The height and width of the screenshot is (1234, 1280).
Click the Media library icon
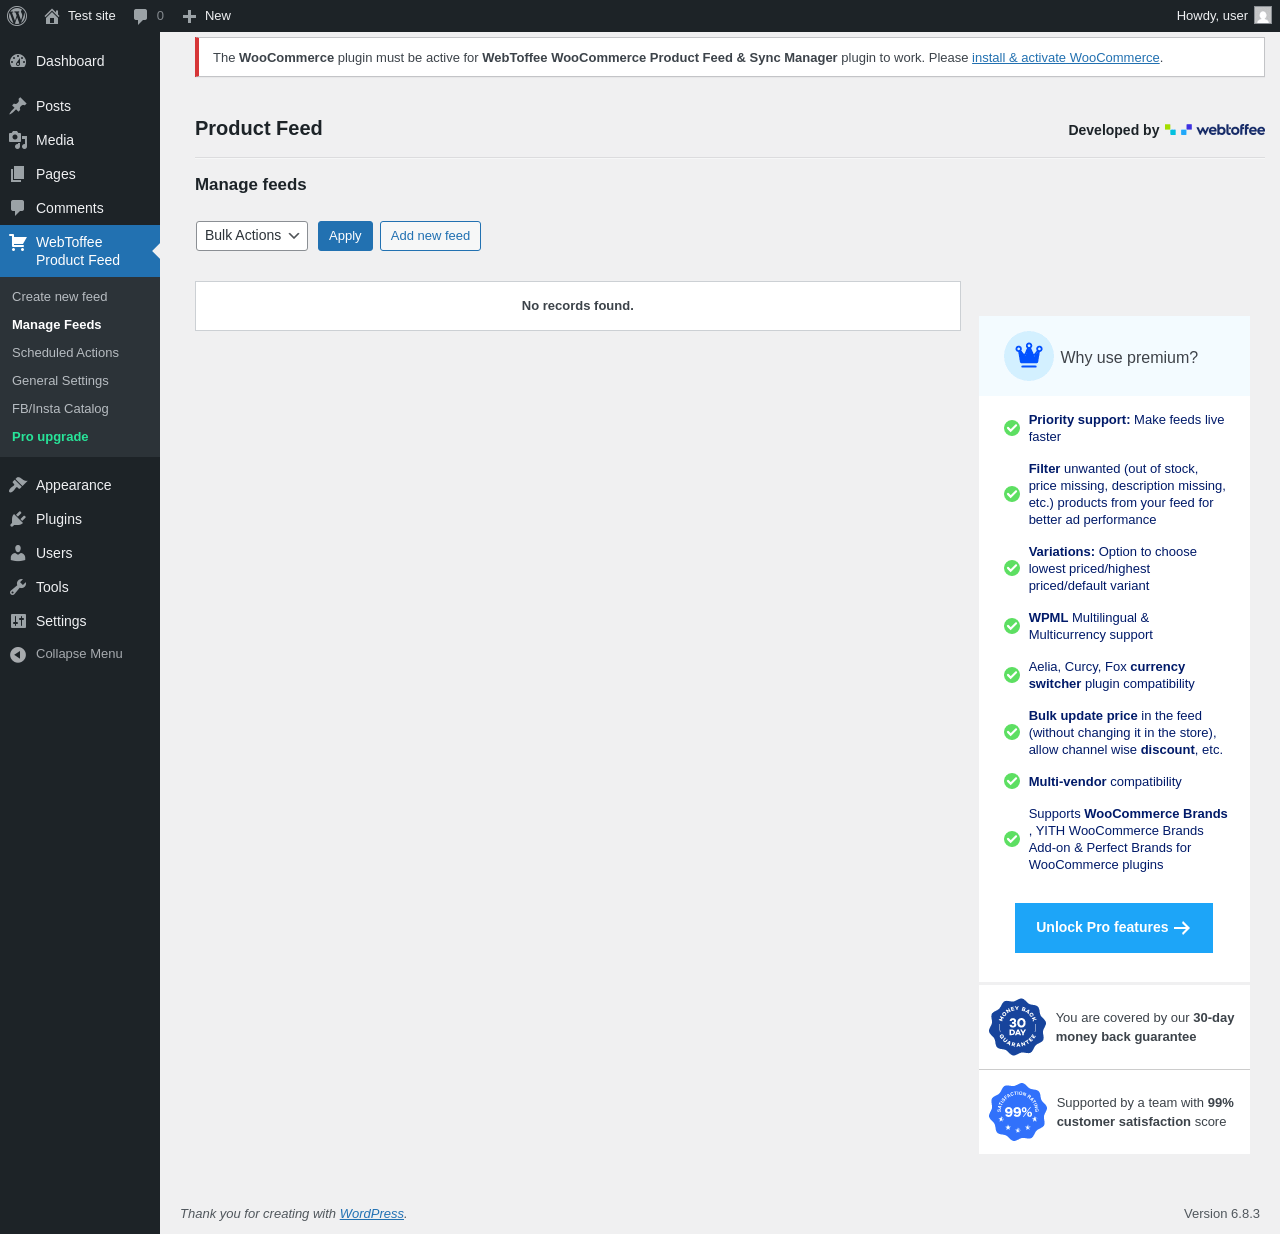click(x=18, y=140)
